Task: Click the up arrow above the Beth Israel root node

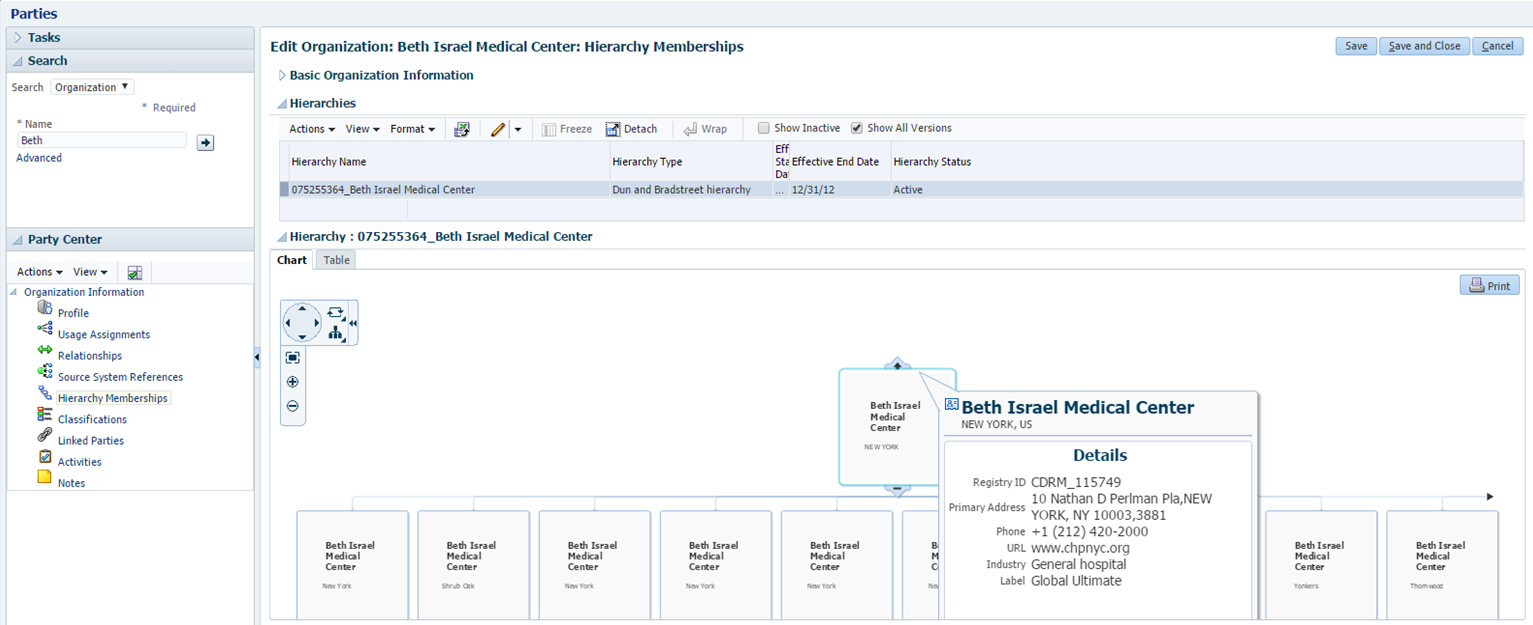Action: tap(897, 365)
